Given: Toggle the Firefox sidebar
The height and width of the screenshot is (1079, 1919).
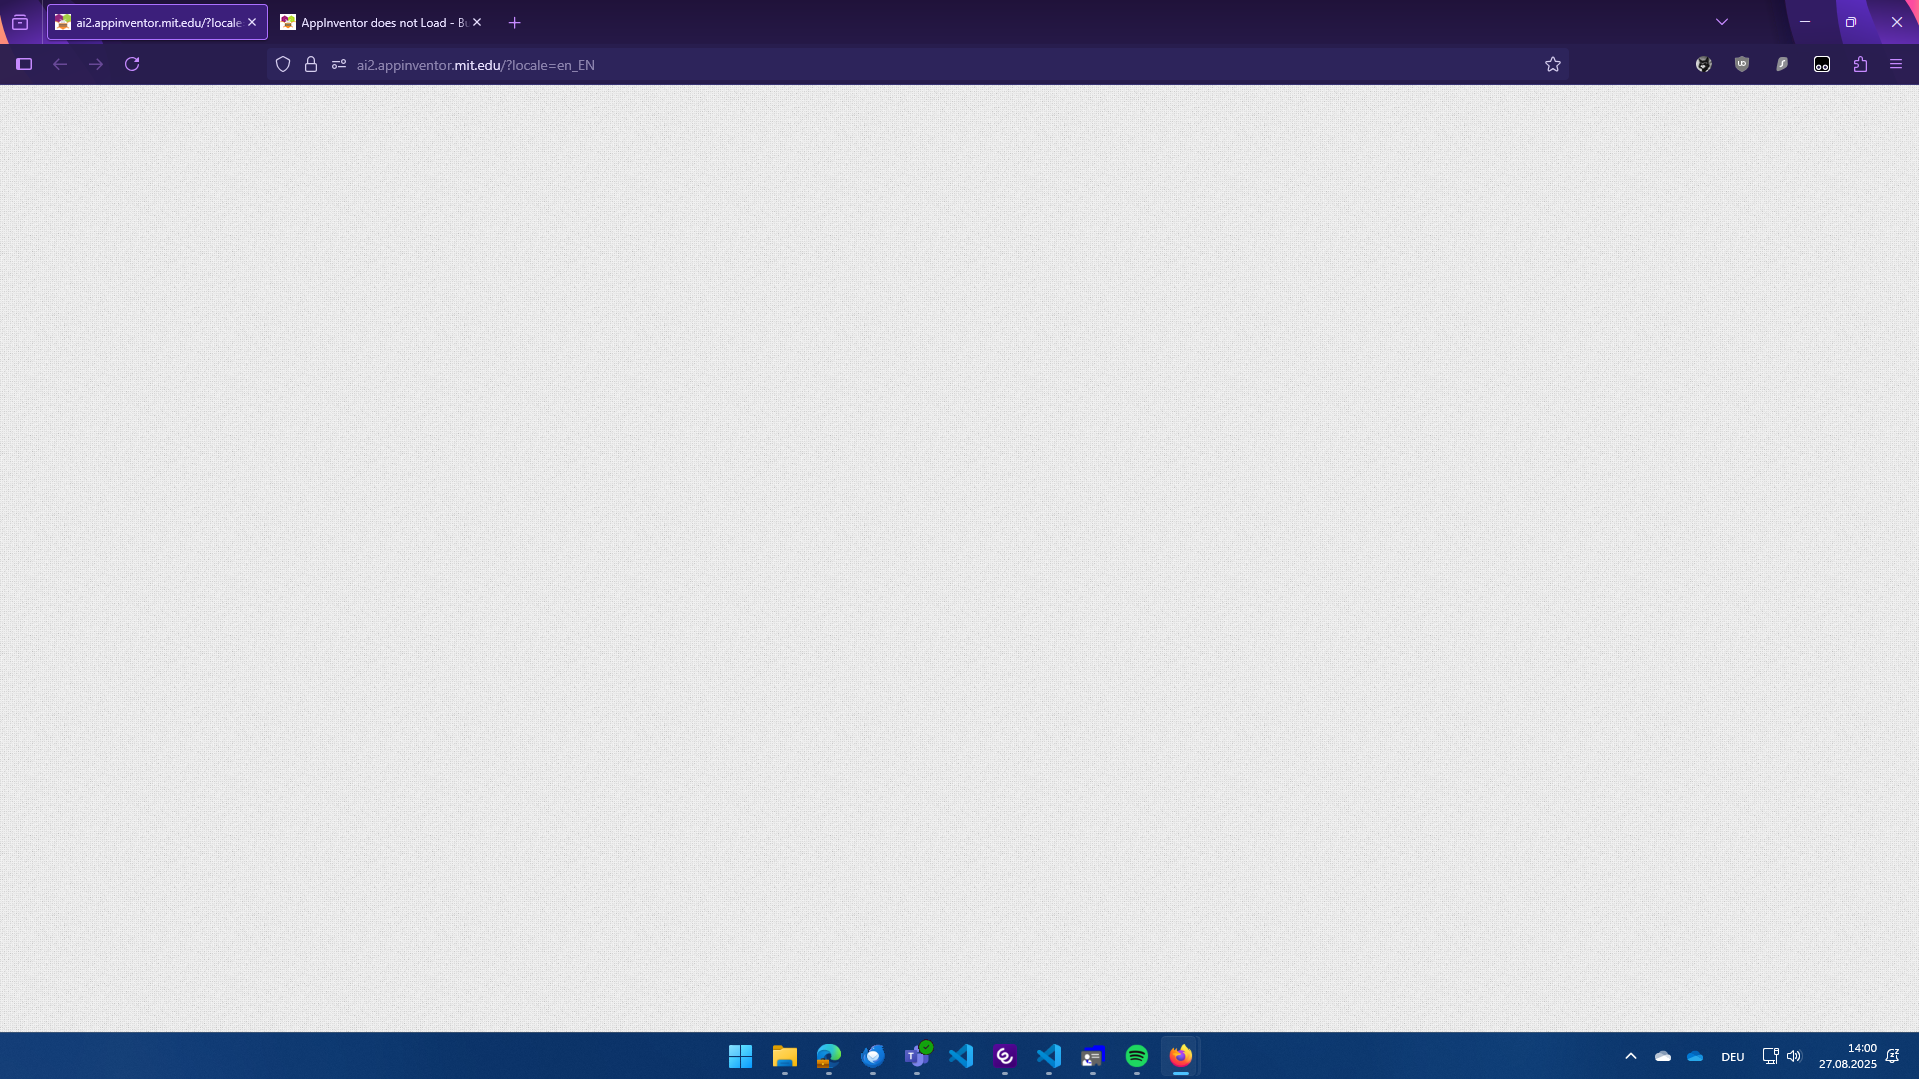Looking at the screenshot, I should coord(24,64).
